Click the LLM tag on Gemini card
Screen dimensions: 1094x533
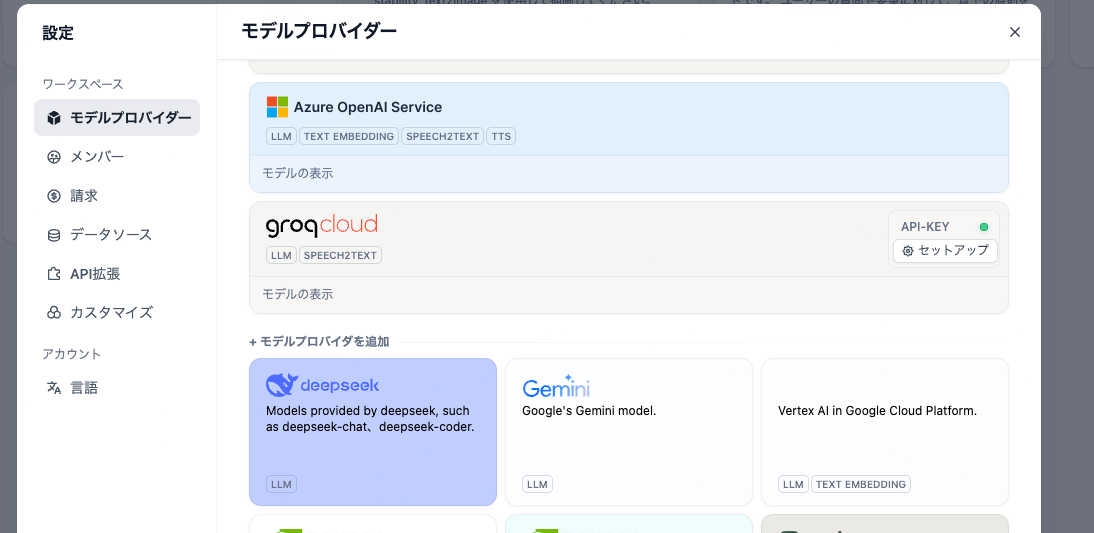(x=537, y=484)
